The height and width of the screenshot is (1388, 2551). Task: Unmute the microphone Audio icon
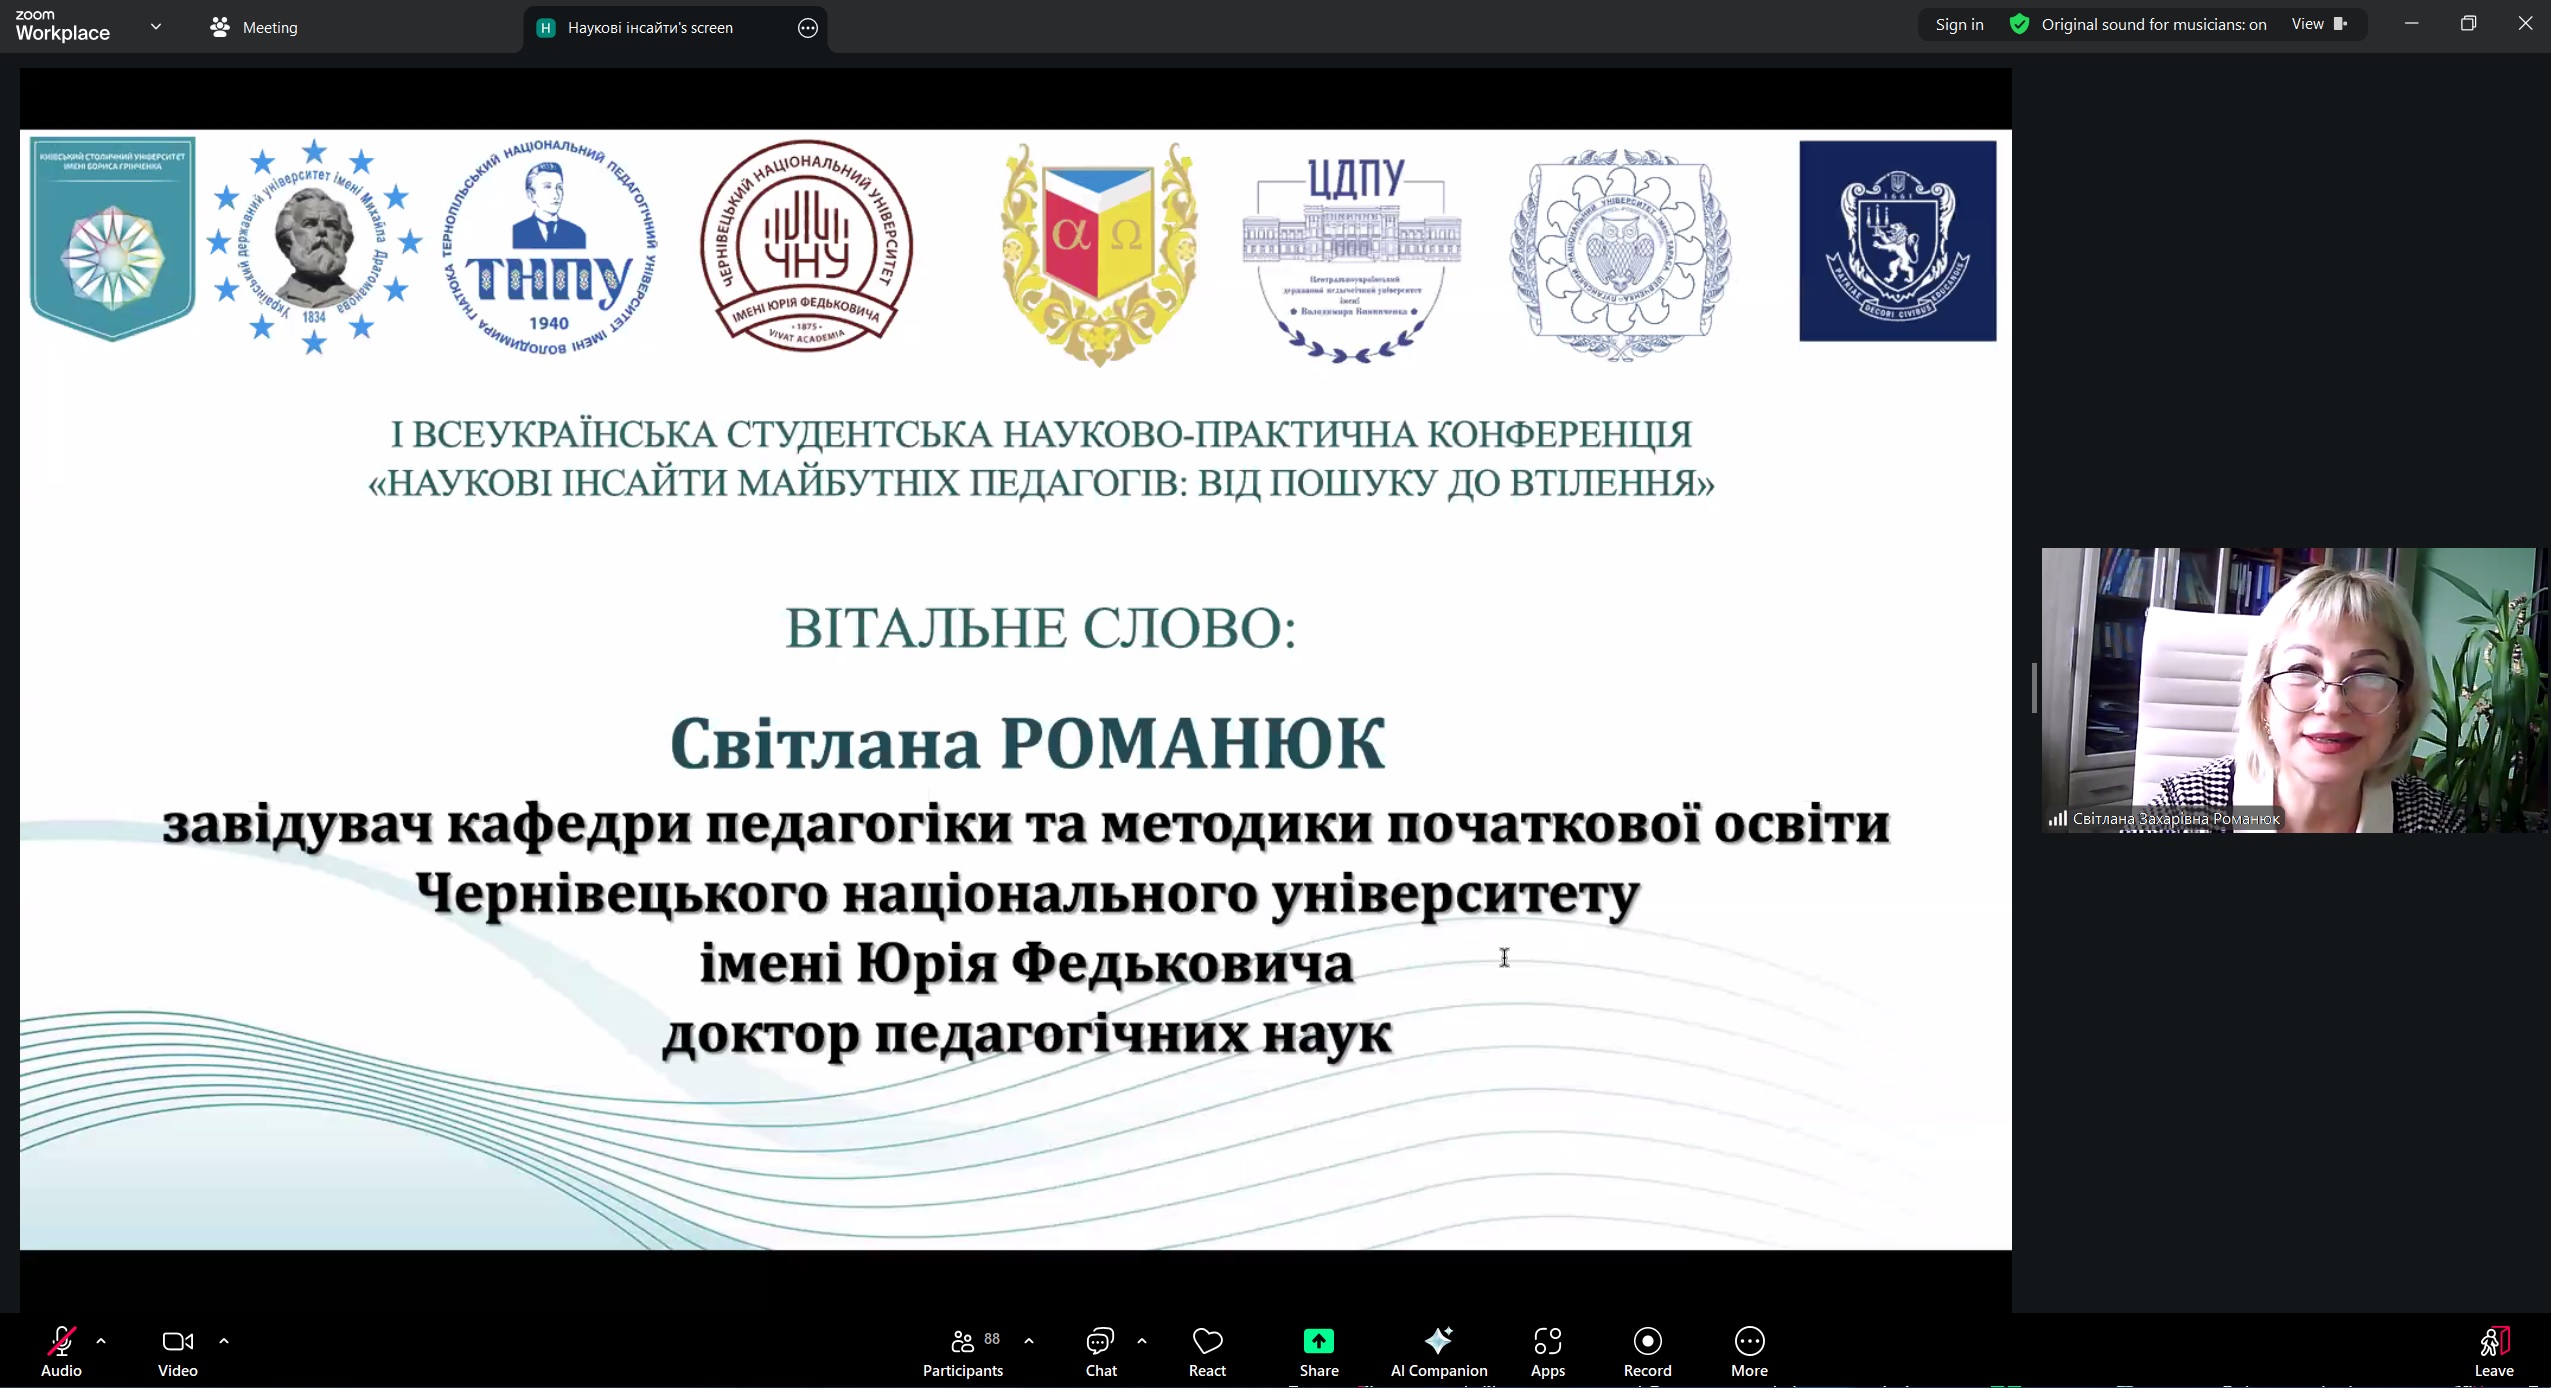61,1342
